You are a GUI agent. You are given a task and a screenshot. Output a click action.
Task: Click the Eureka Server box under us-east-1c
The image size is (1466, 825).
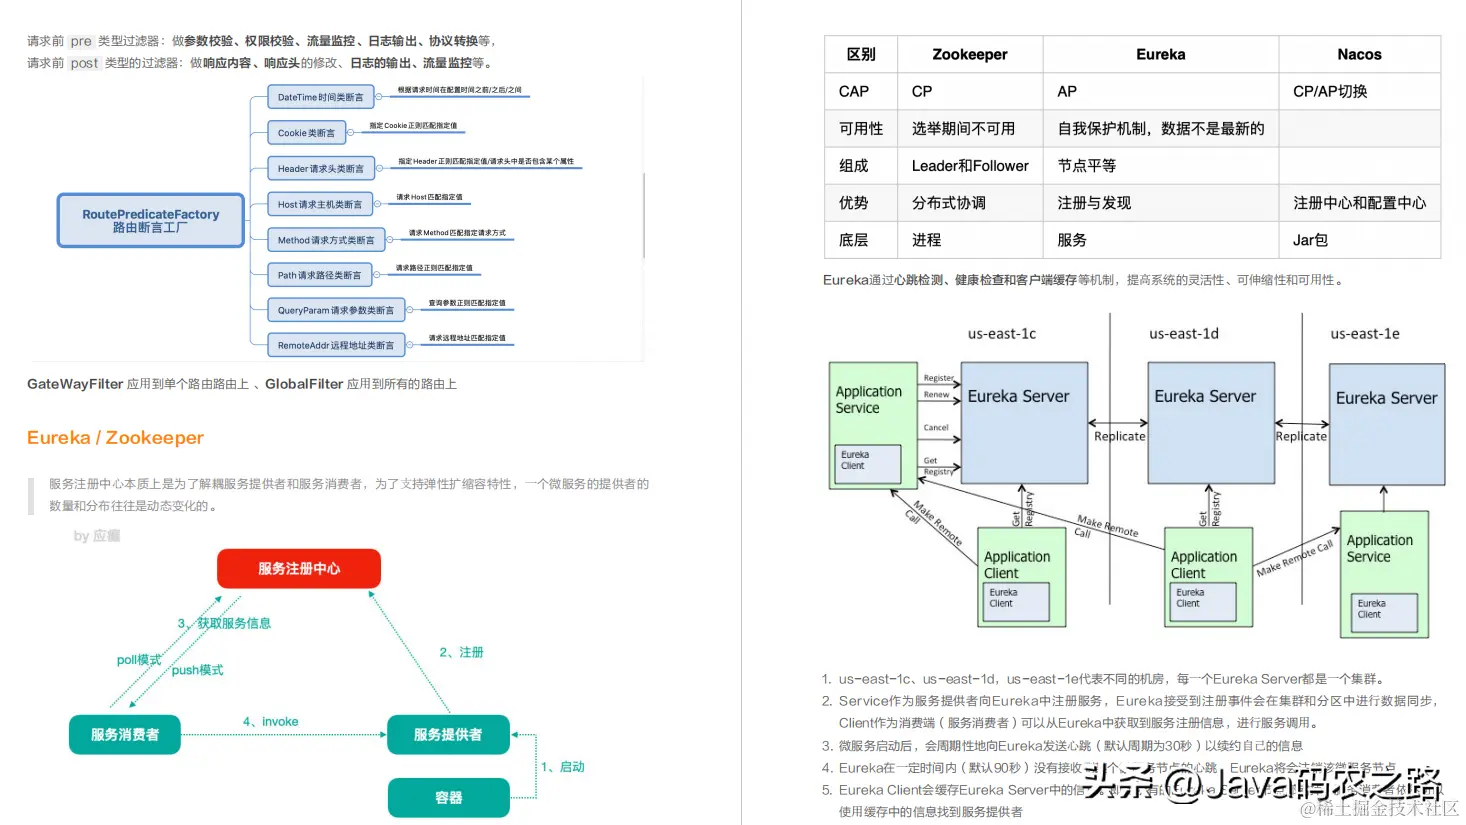(x=1024, y=423)
